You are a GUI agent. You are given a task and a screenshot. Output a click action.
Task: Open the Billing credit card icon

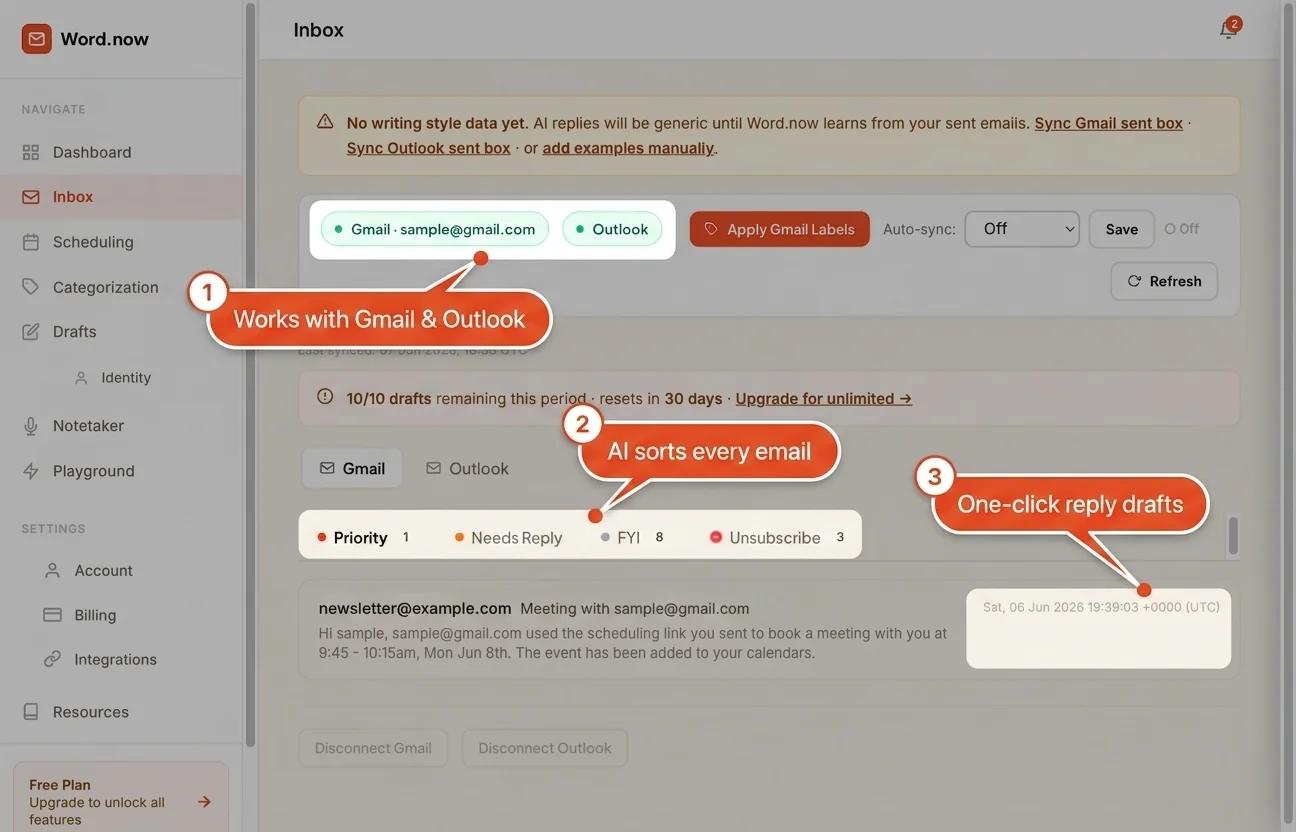[x=53, y=615]
